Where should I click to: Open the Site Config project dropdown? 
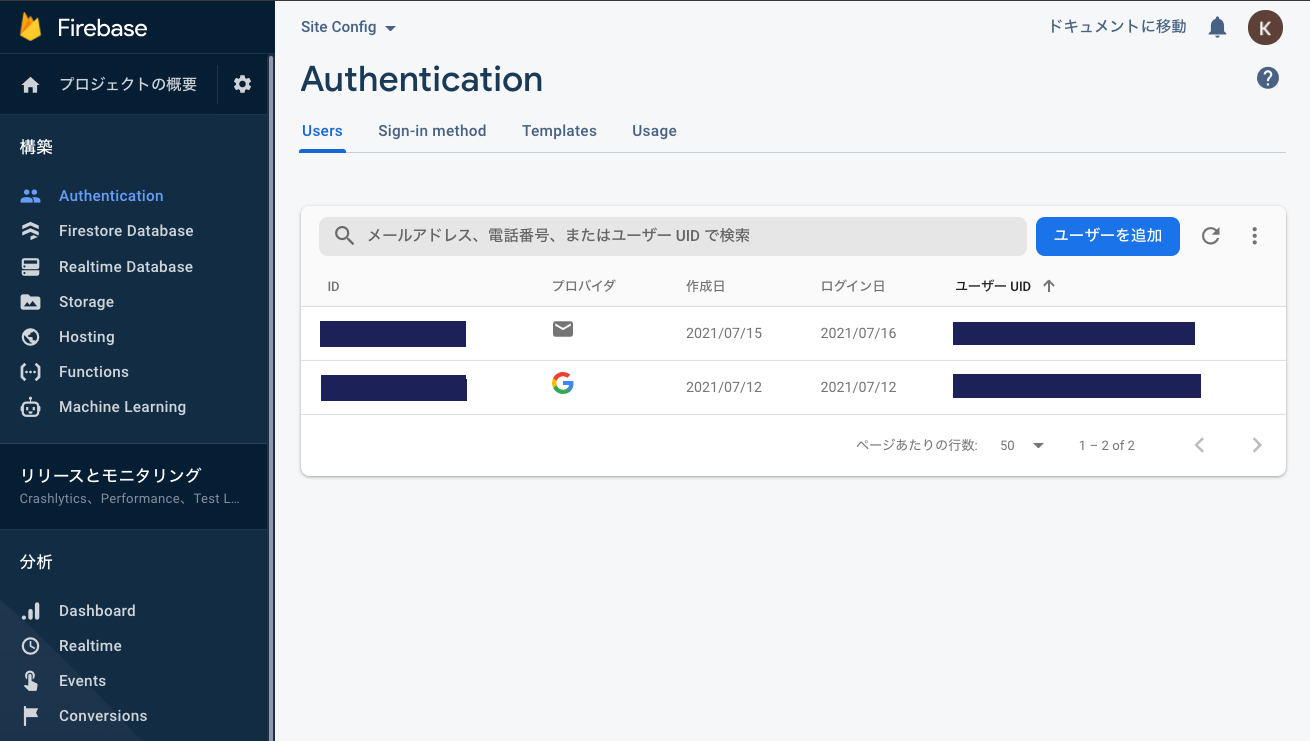(x=349, y=27)
